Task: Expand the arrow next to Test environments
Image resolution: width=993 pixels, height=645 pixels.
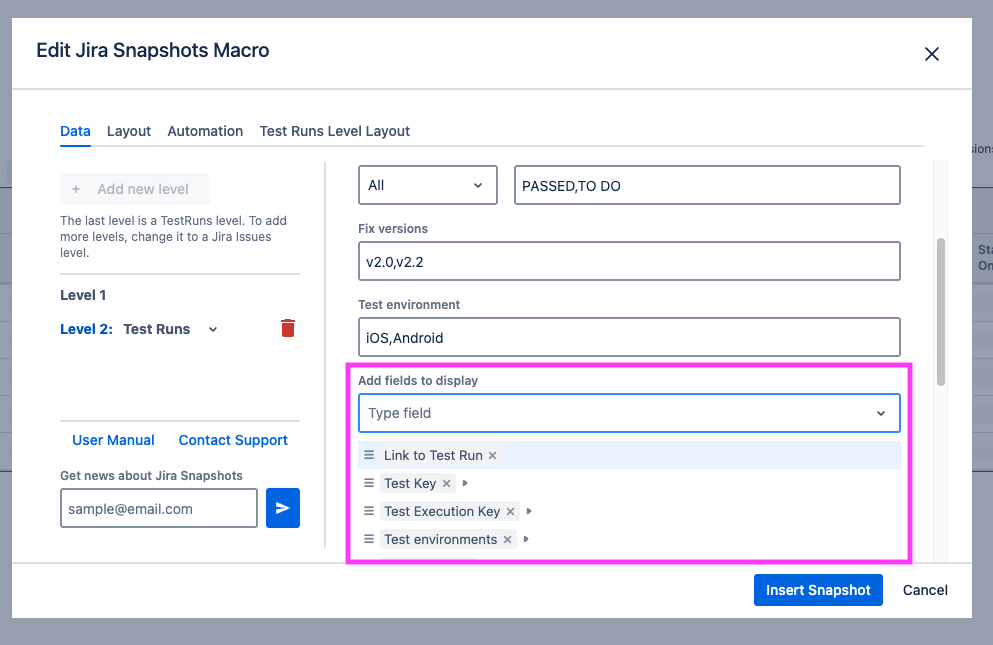Action: point(526,539)
